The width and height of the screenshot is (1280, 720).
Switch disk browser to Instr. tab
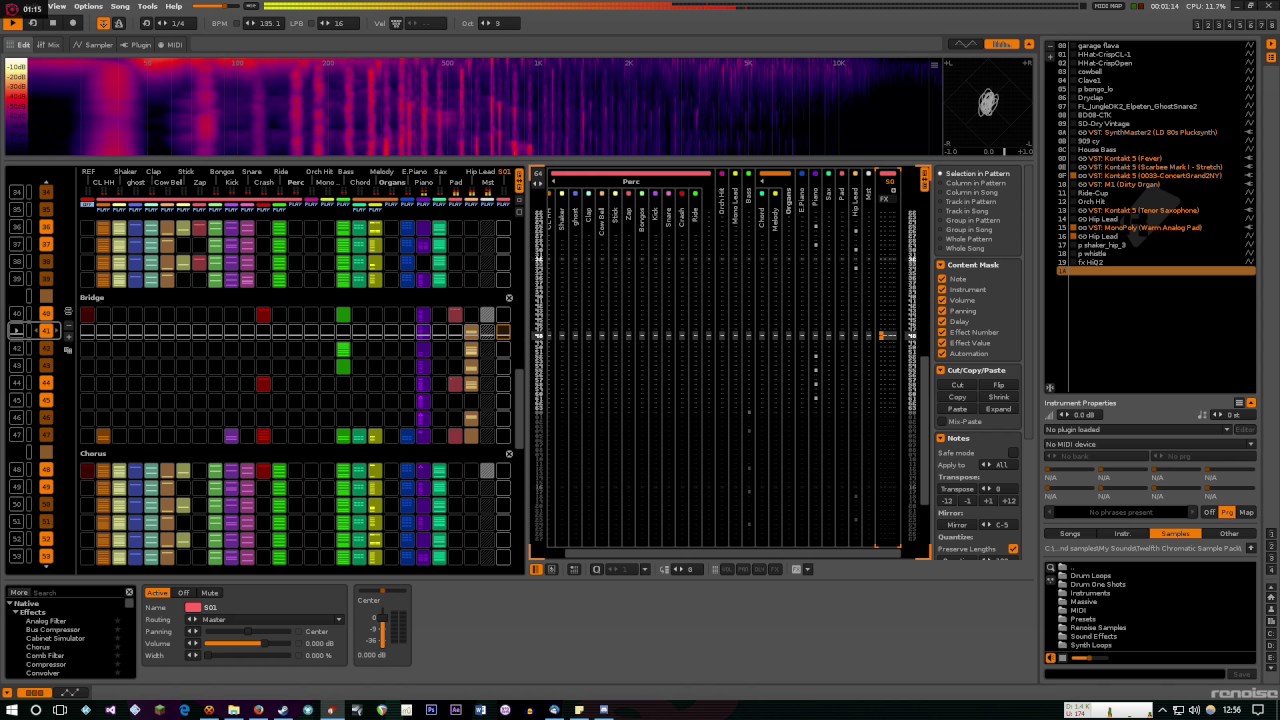[1123, 534]
